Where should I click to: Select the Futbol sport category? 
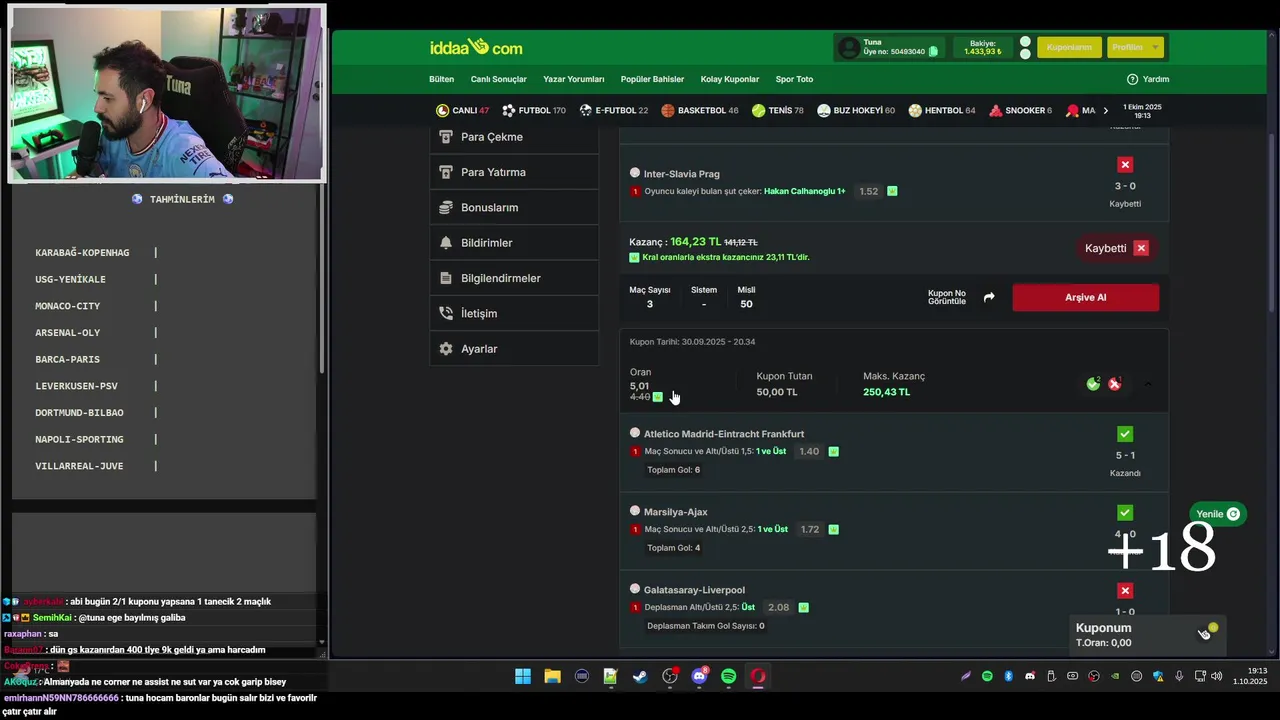534,110
